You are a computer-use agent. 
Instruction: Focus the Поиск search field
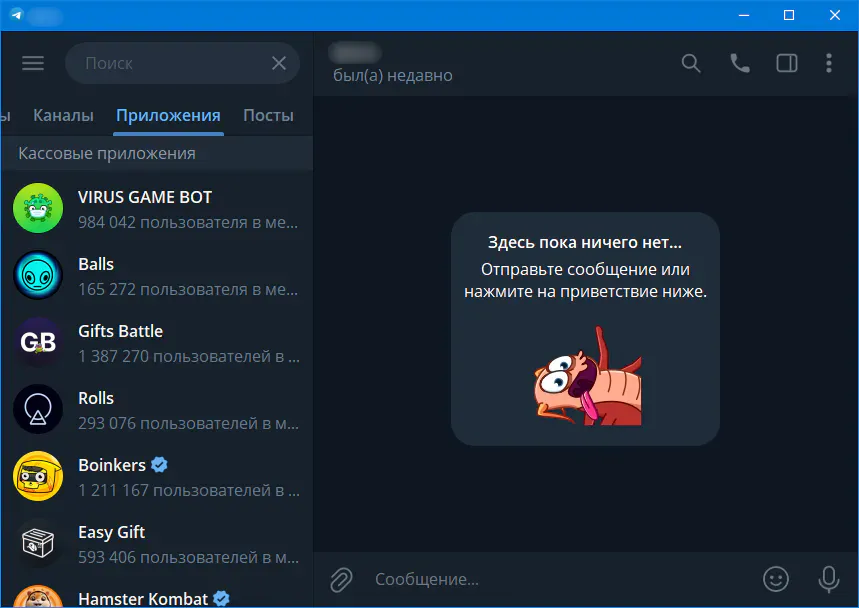tap(182, 63)
